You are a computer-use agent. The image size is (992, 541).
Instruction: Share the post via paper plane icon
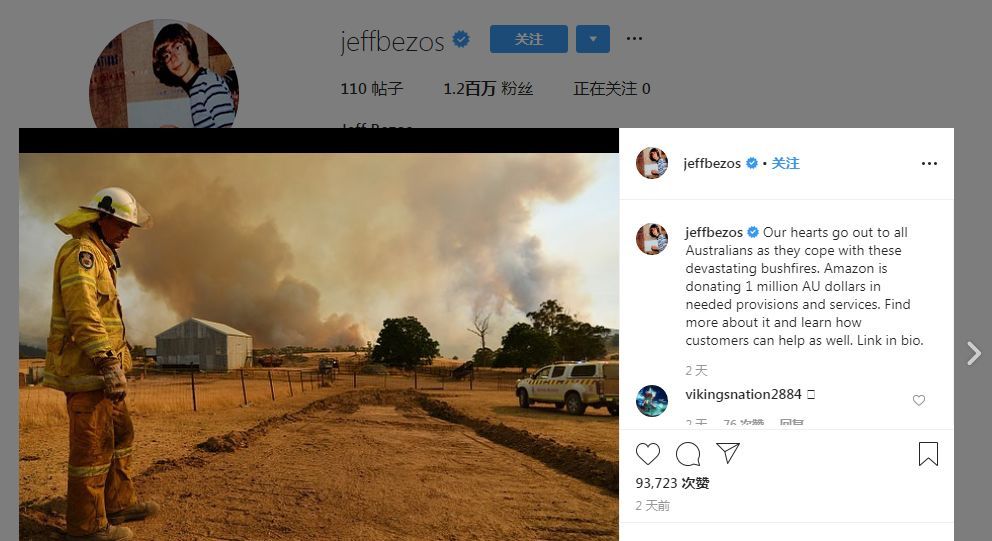click(x=728, y=453)
